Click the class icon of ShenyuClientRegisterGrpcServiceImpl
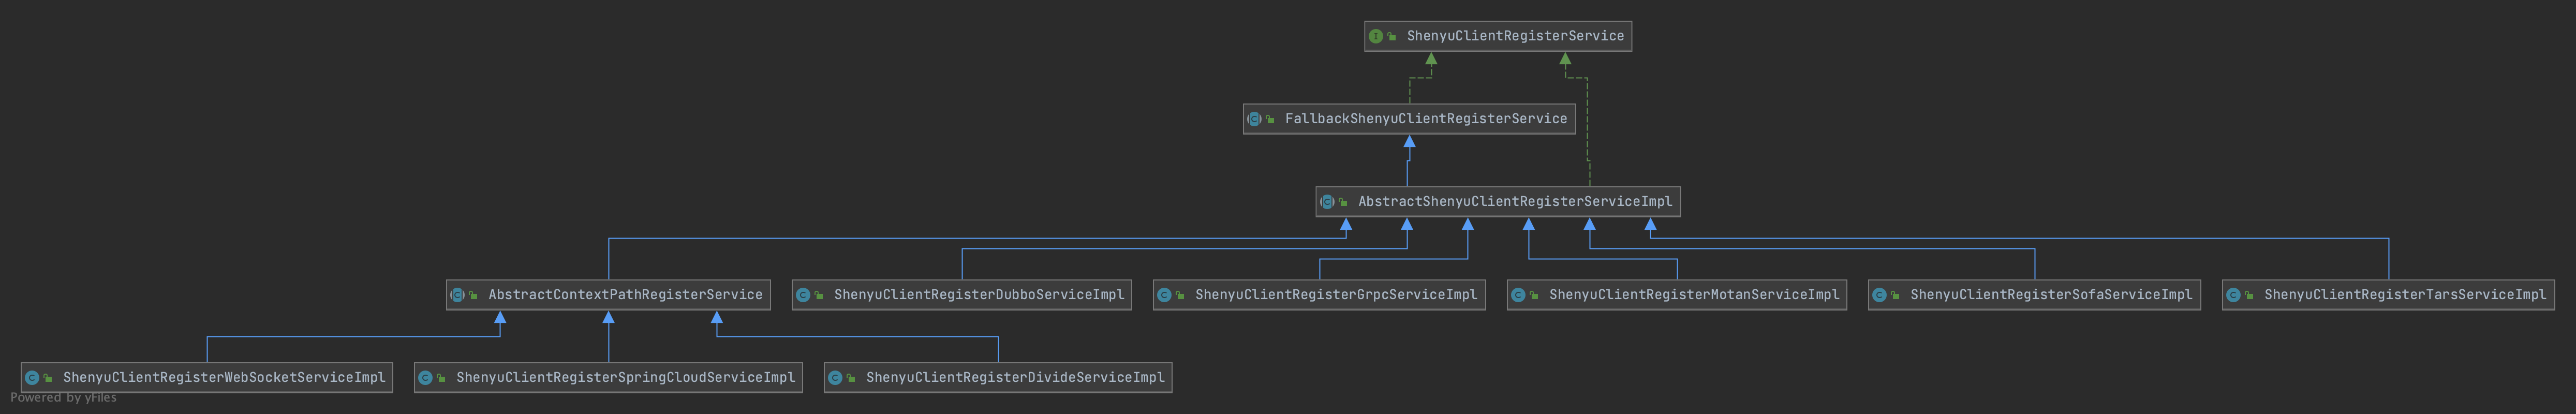 1164,295
